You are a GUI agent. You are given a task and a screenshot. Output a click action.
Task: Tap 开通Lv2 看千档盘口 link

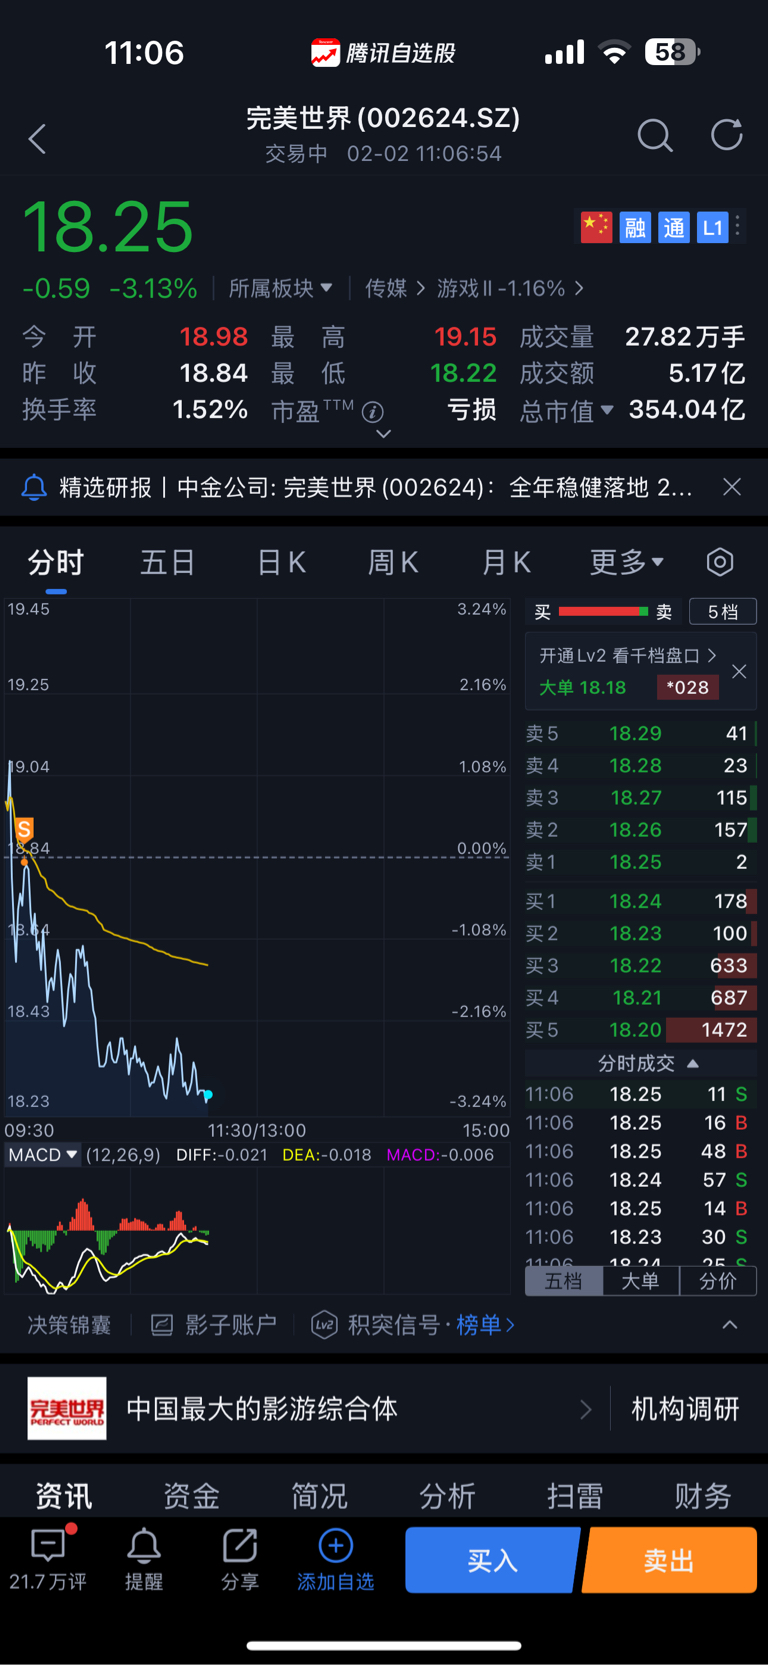[x=628, y=656]
